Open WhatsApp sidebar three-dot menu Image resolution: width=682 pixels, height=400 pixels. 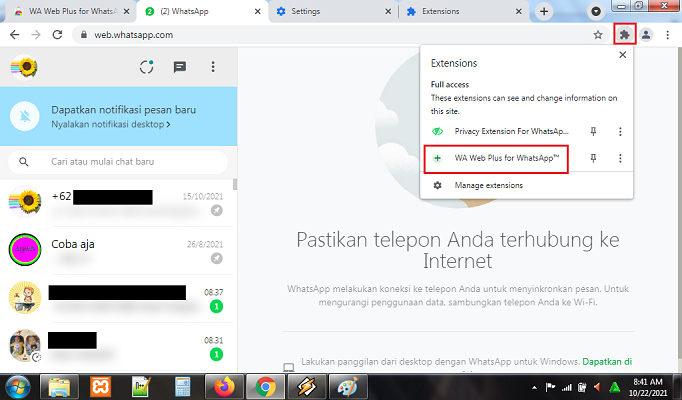coord(213,67)
